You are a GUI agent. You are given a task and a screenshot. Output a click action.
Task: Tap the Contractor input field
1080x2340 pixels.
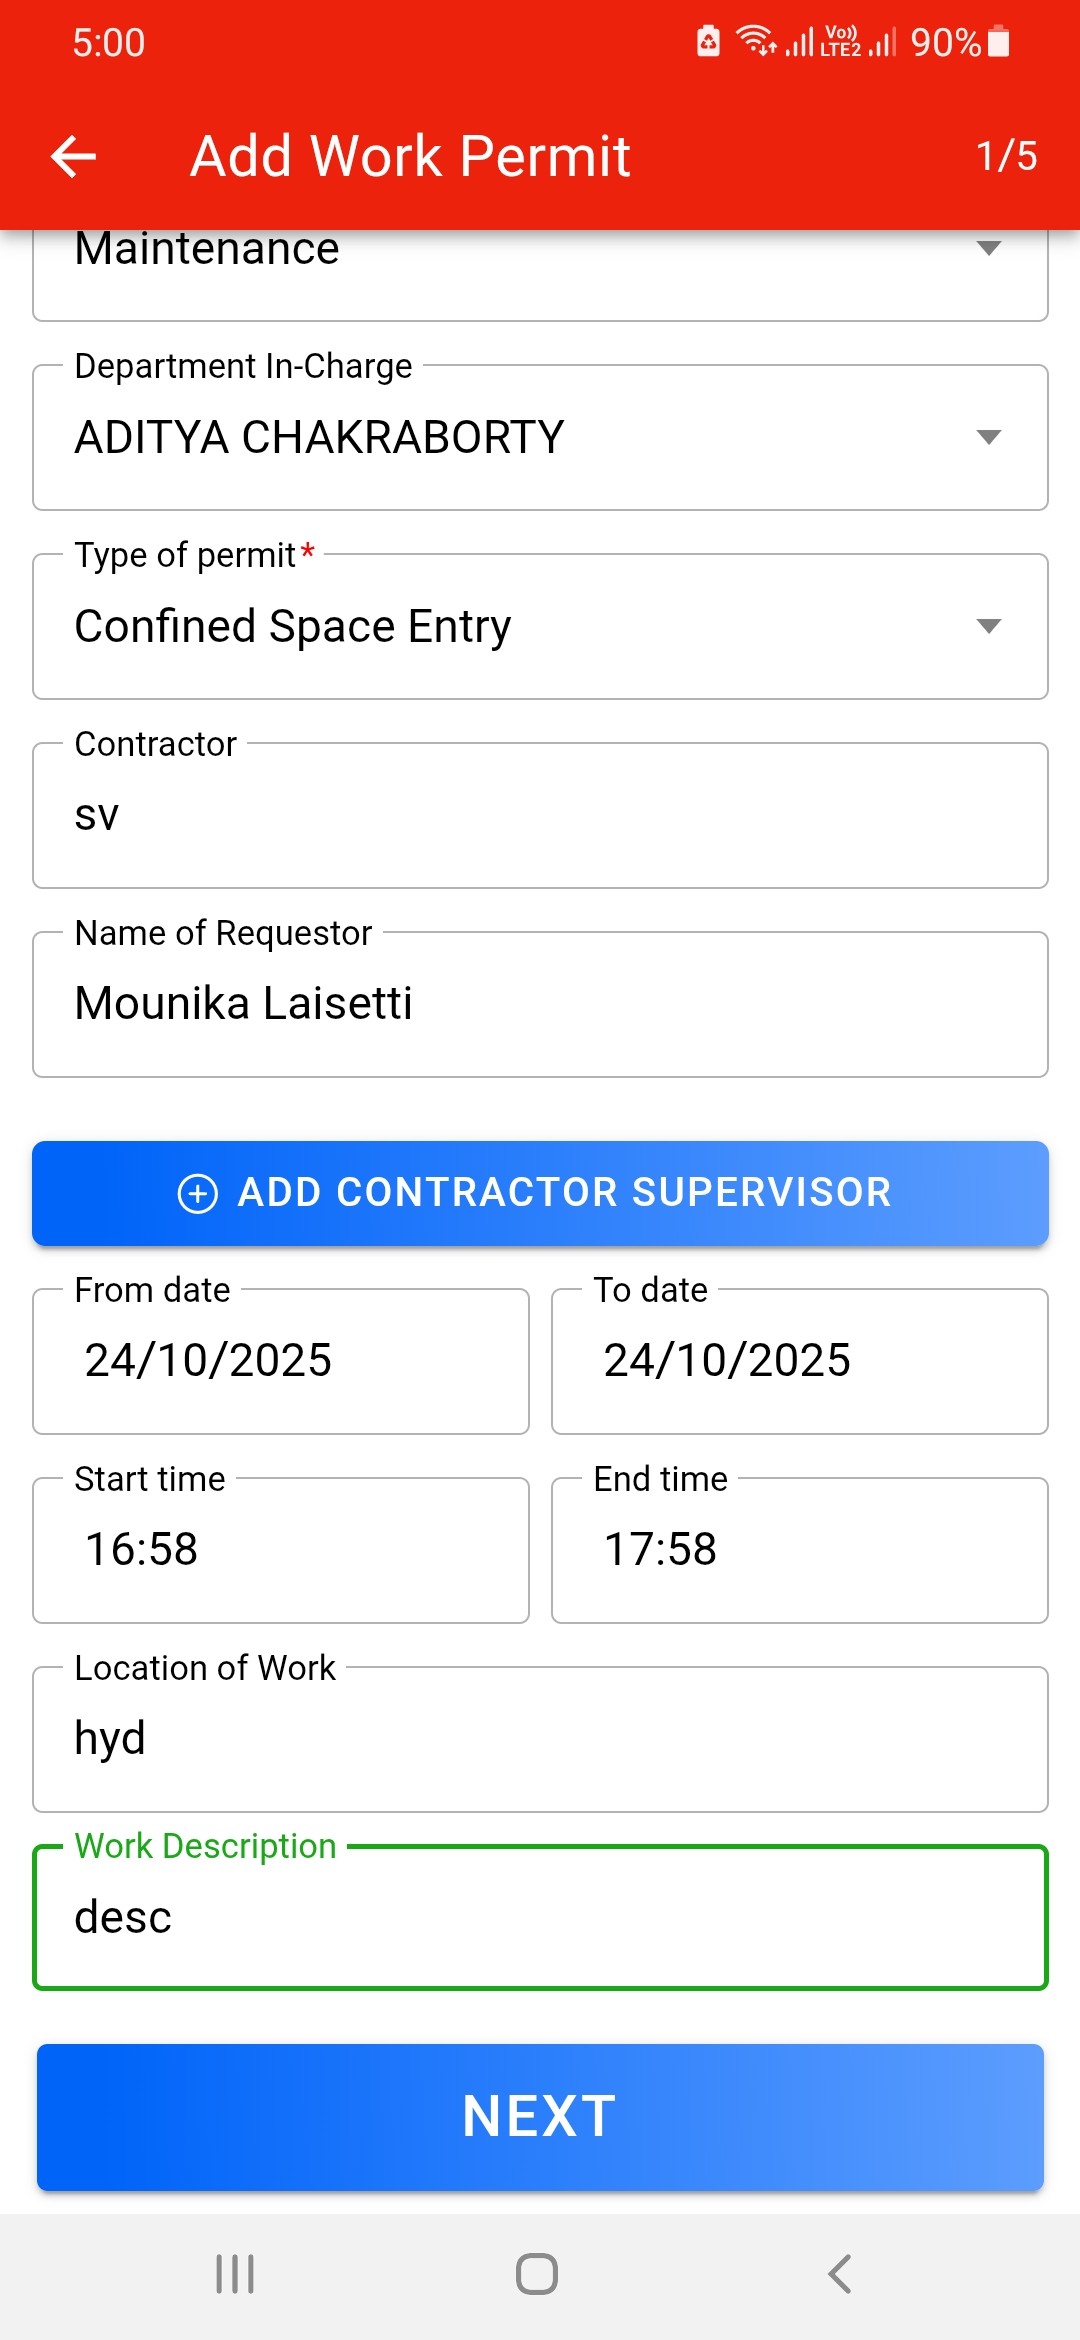(540, 816)
